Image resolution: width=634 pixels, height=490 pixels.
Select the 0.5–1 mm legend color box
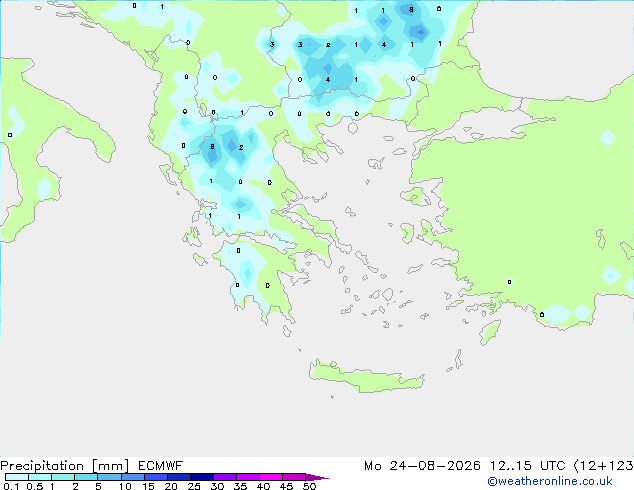tap(40, 477)
